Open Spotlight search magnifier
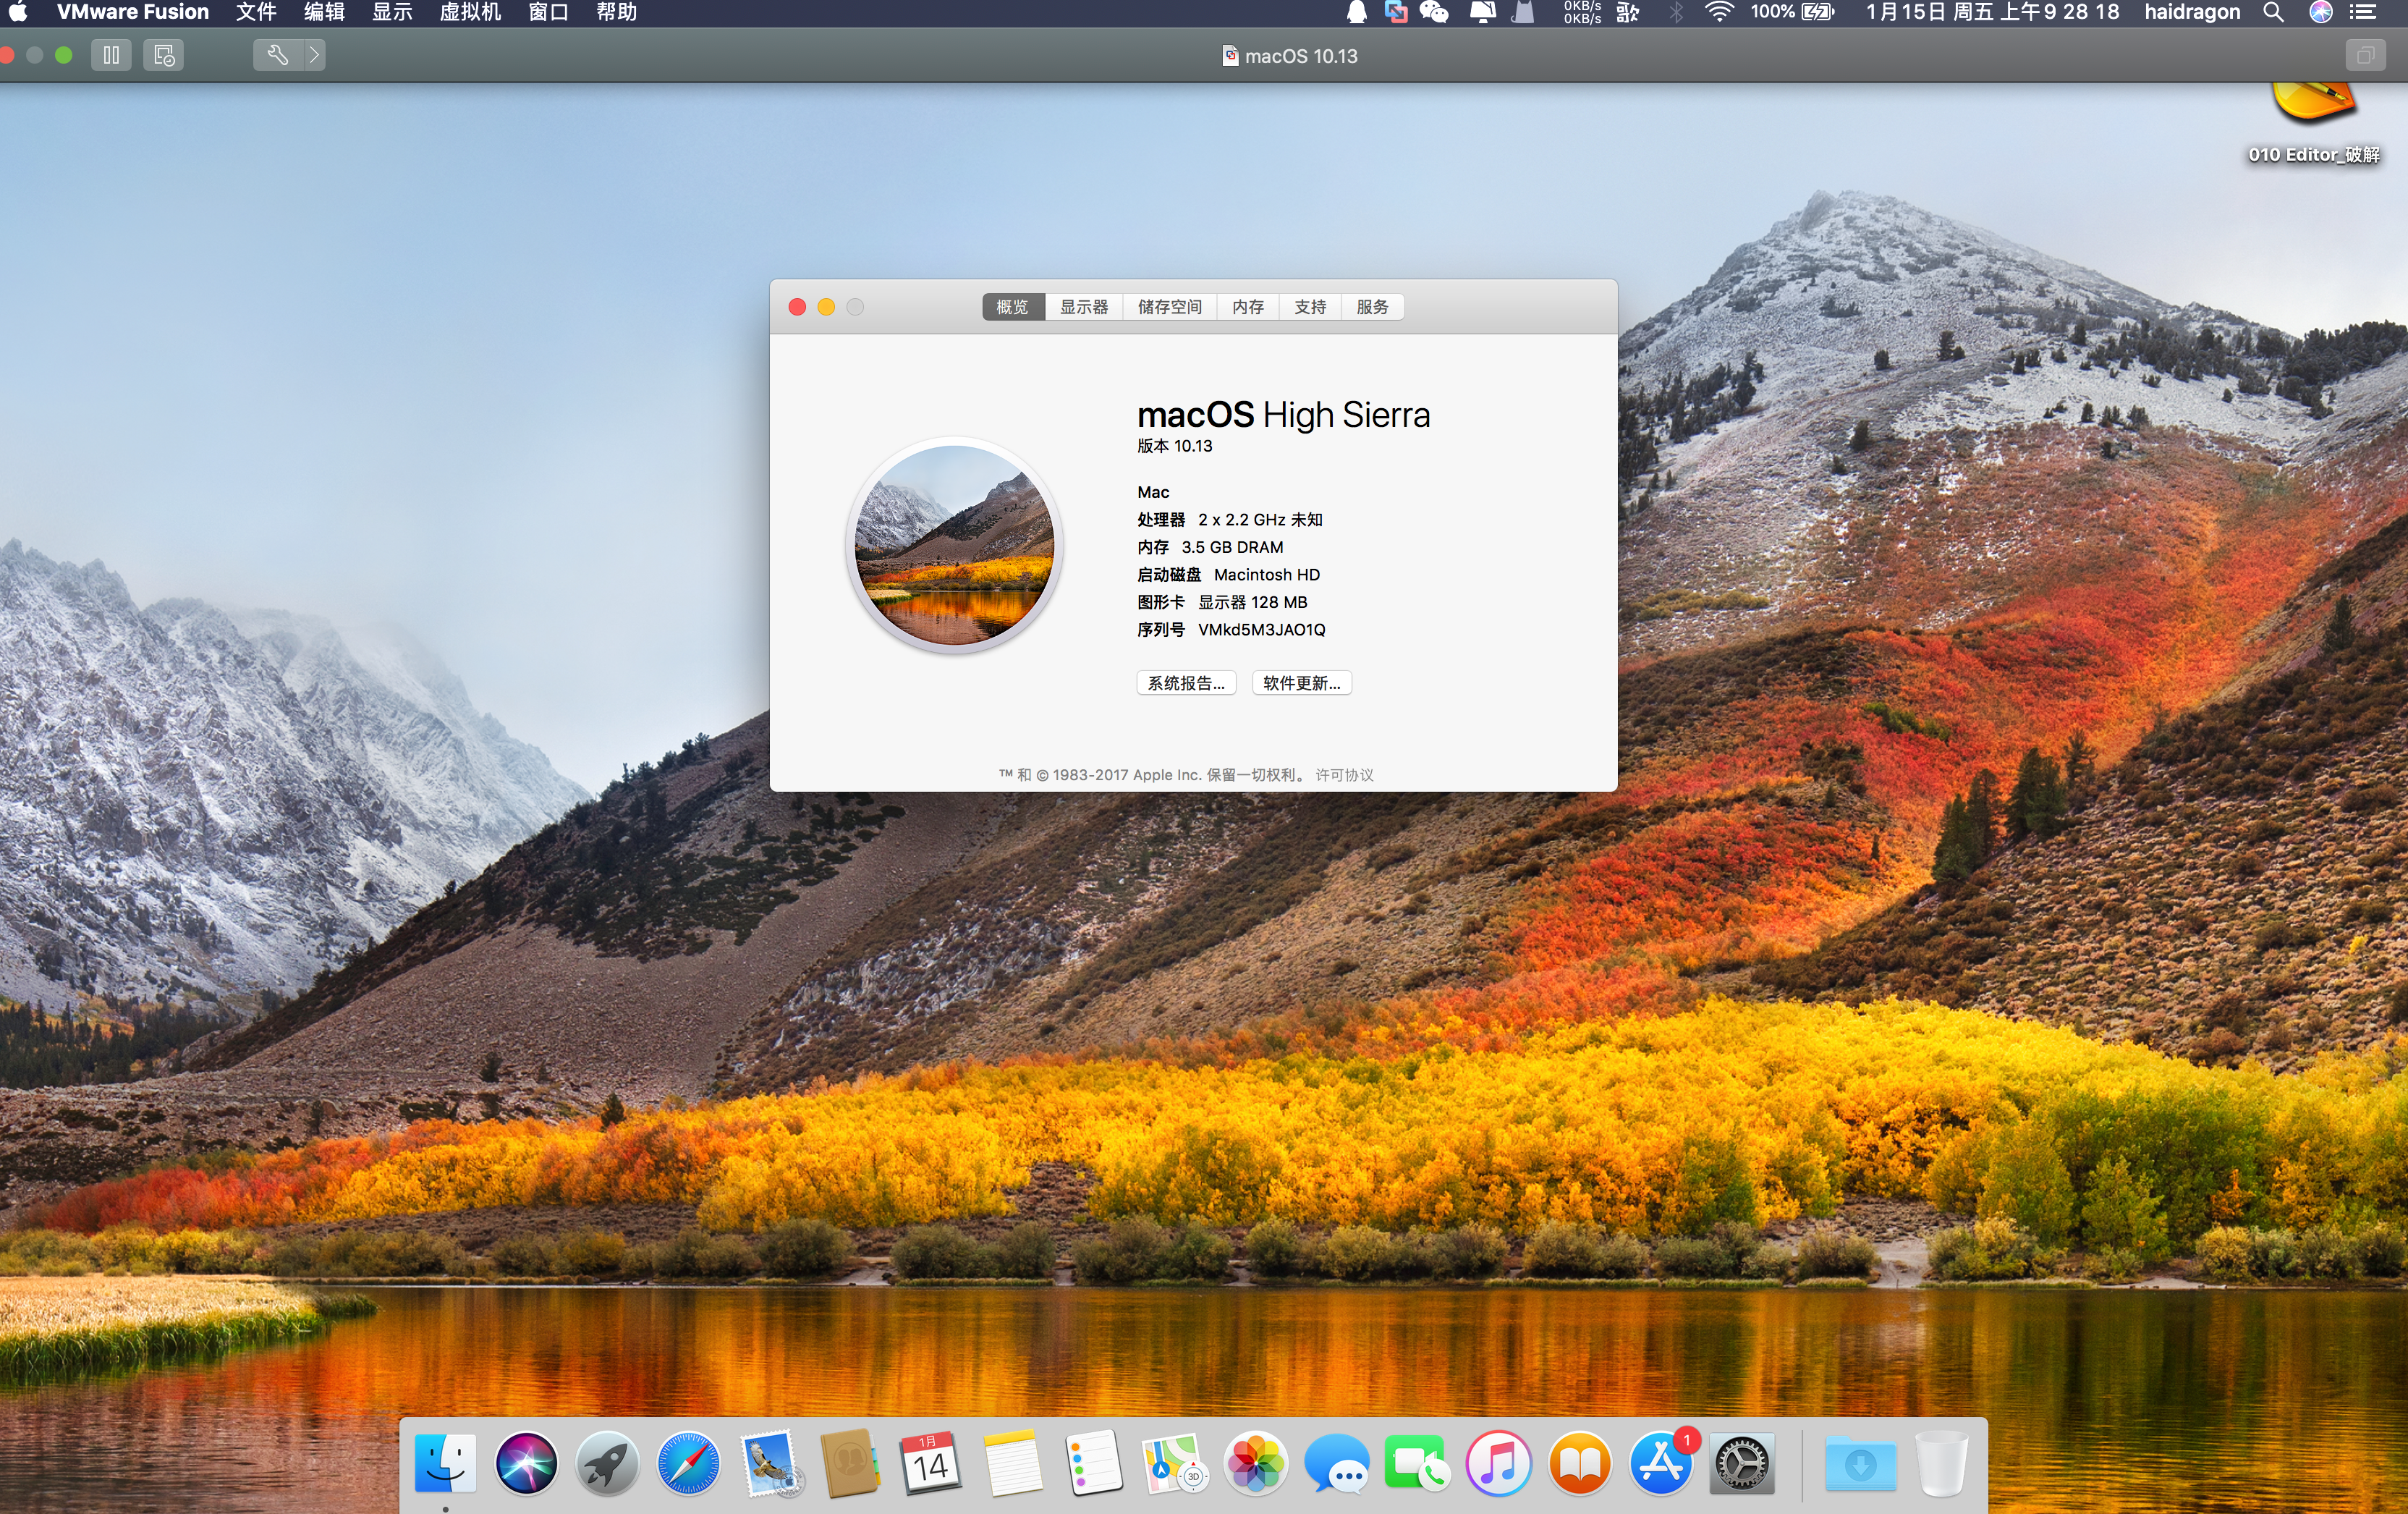This screenshot has width=2408, height=1514. tap(2273, 12)
